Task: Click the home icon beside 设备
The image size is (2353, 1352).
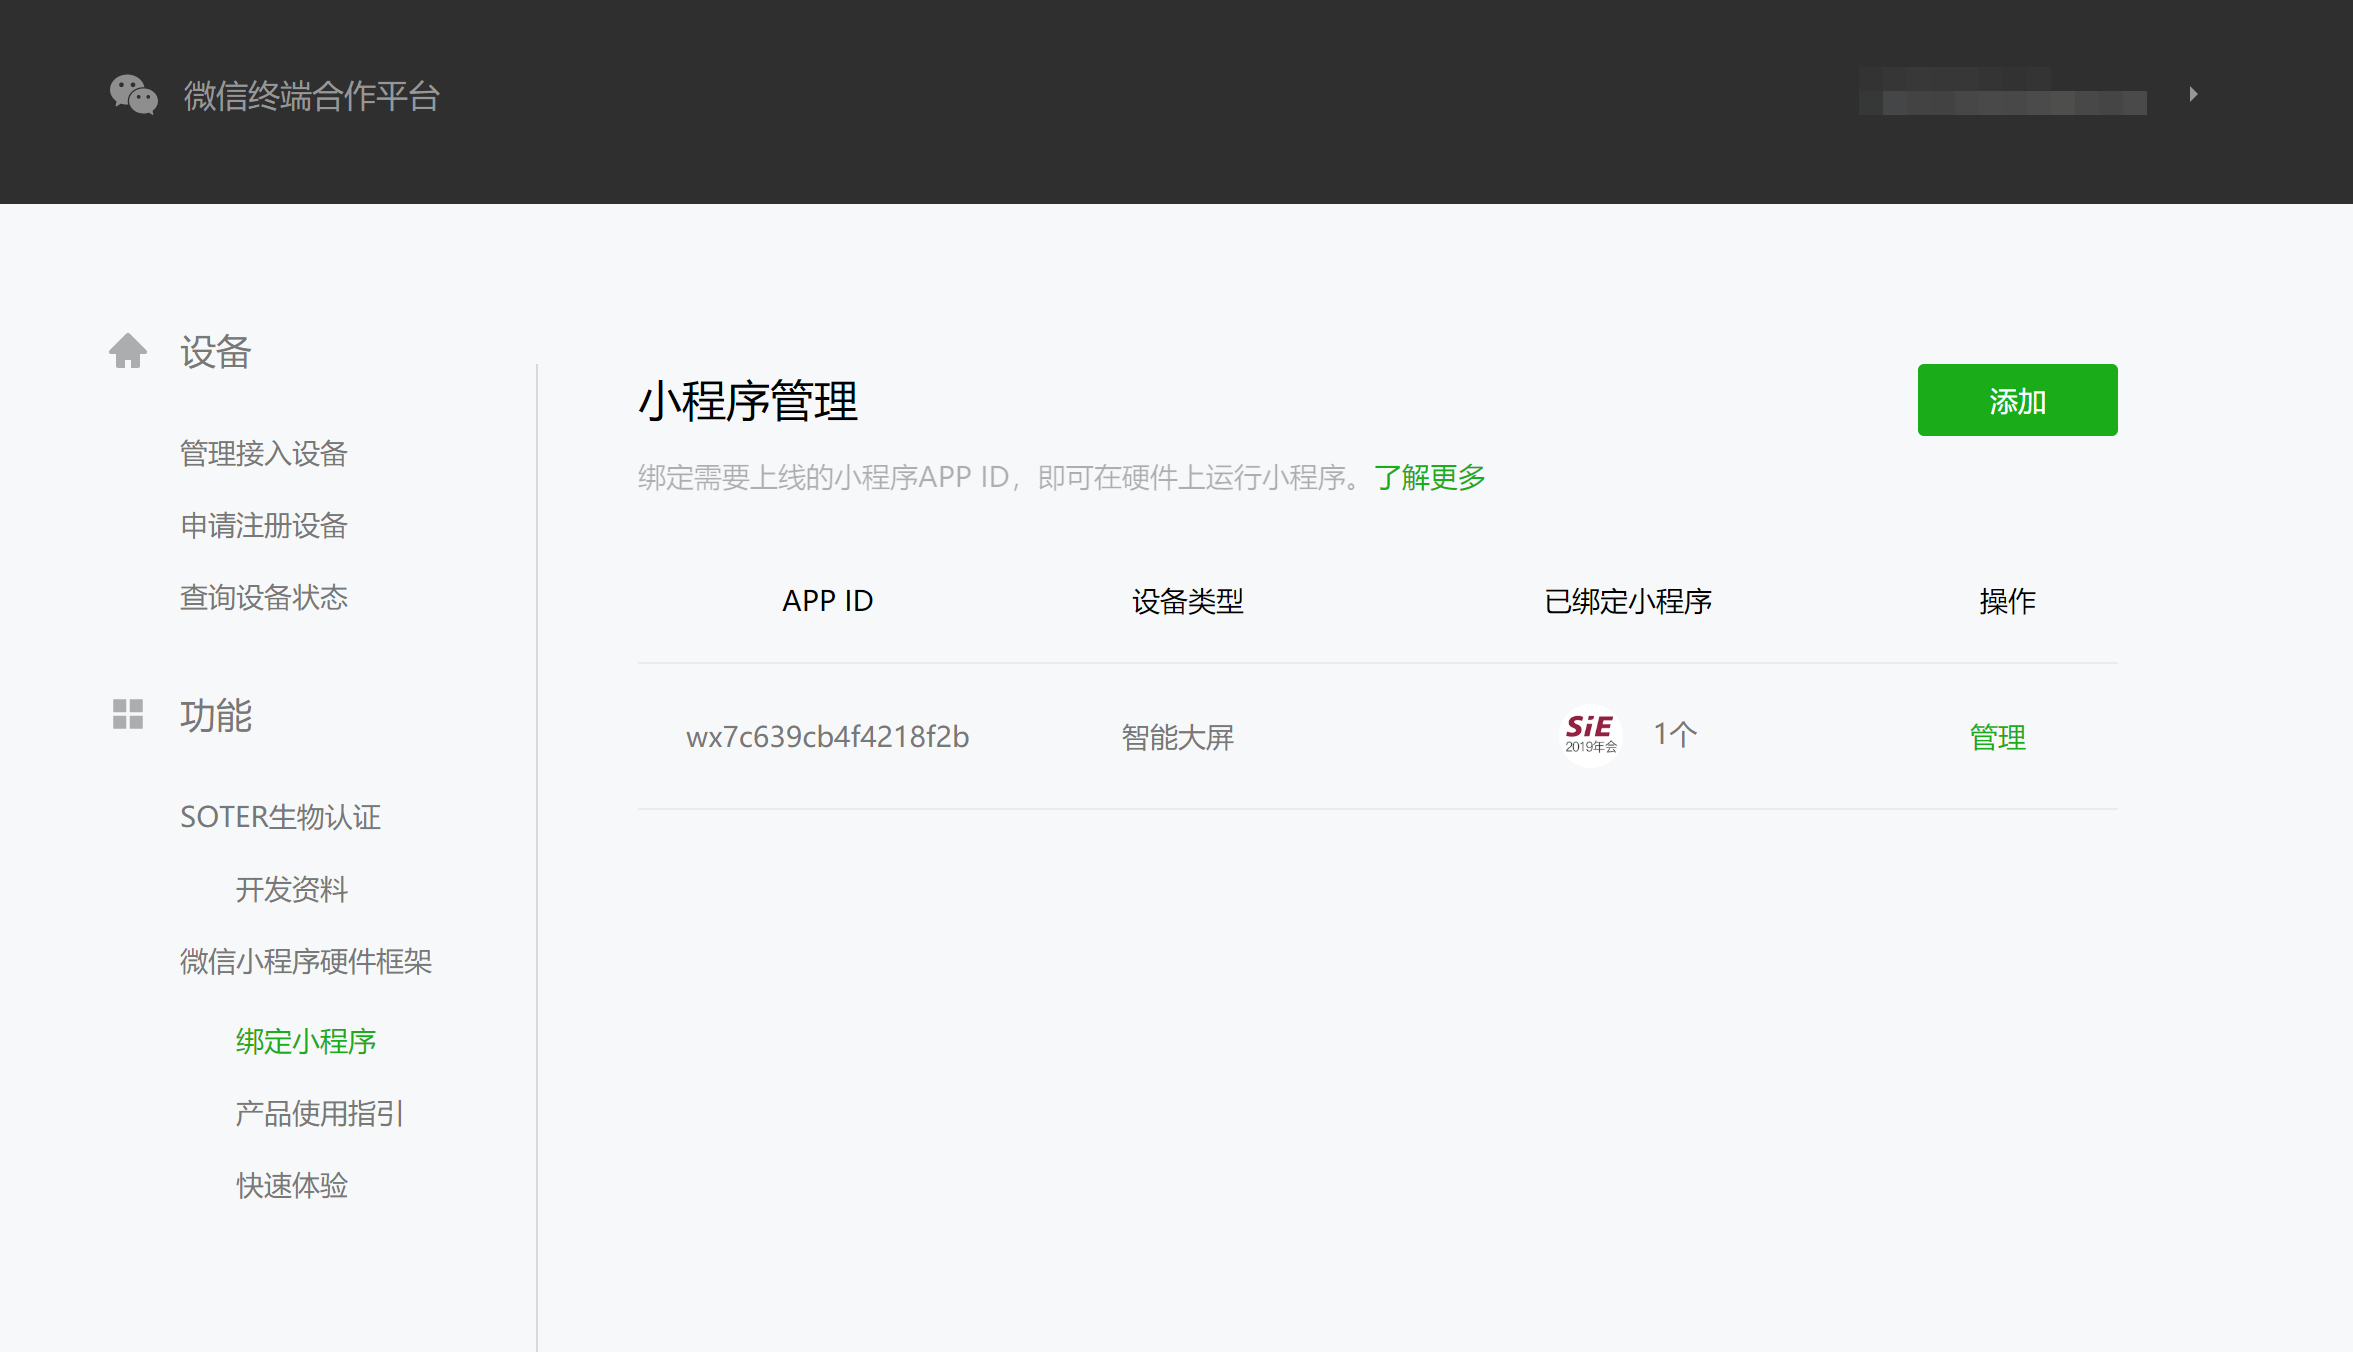Action: 128,351
